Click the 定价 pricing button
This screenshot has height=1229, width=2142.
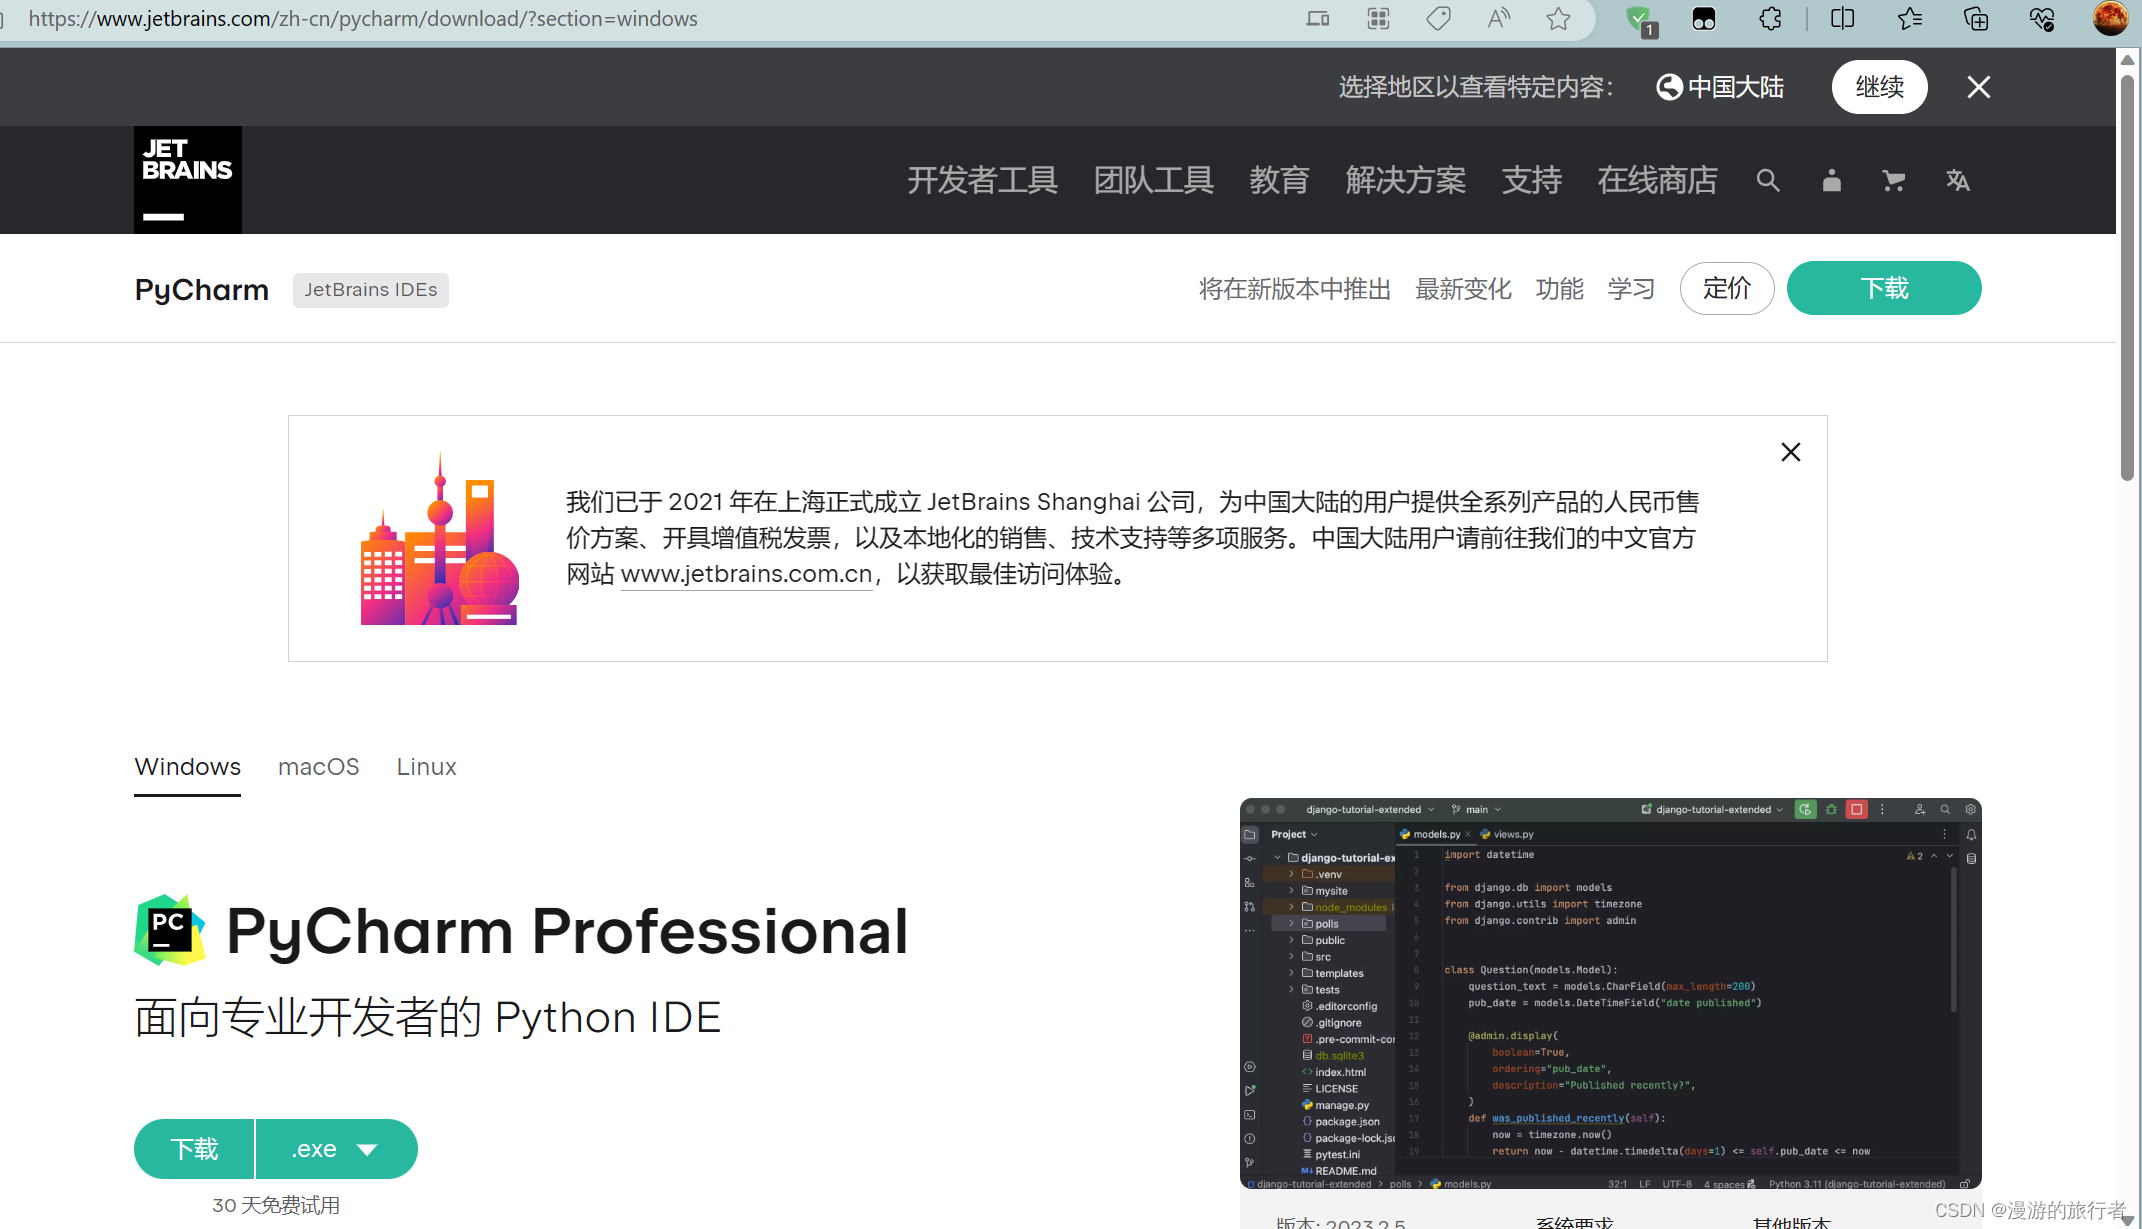[1726, 289]
